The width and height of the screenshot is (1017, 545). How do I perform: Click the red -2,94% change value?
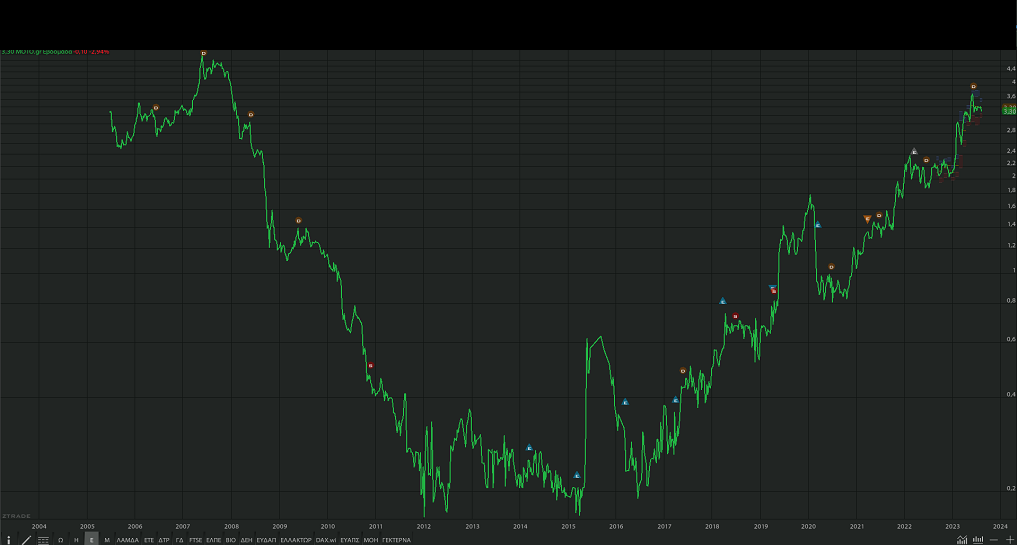(99, 51)
